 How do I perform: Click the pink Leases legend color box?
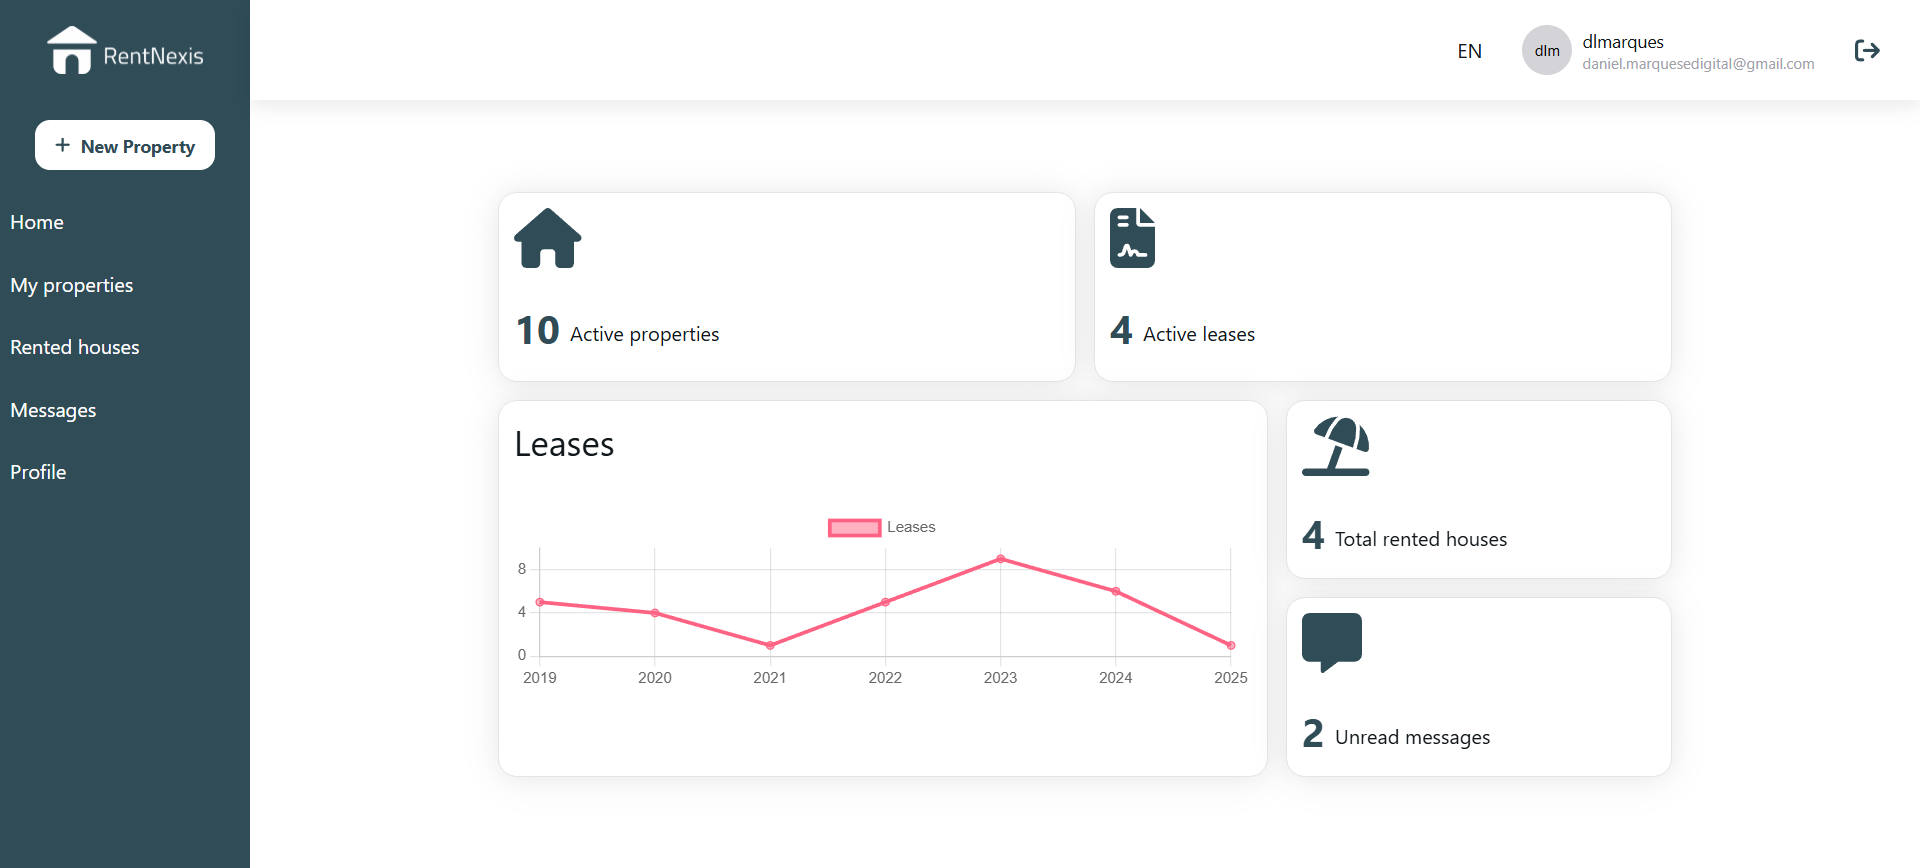pyautogui.click(x=854, y=527)
